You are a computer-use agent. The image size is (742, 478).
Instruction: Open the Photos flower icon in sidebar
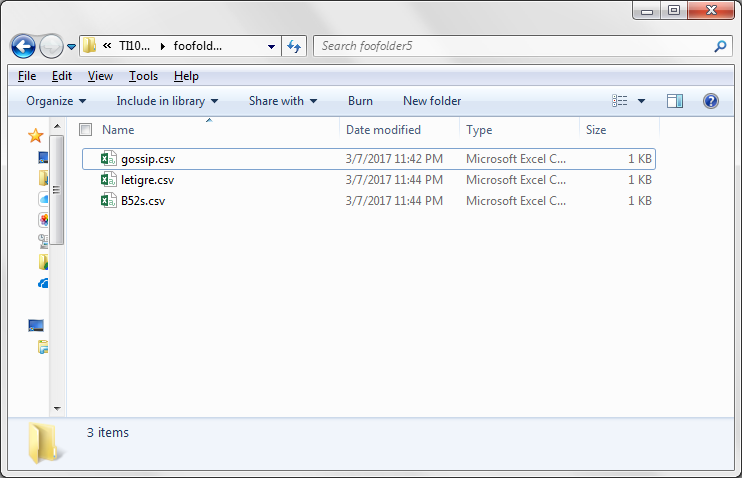coord(43,220)
